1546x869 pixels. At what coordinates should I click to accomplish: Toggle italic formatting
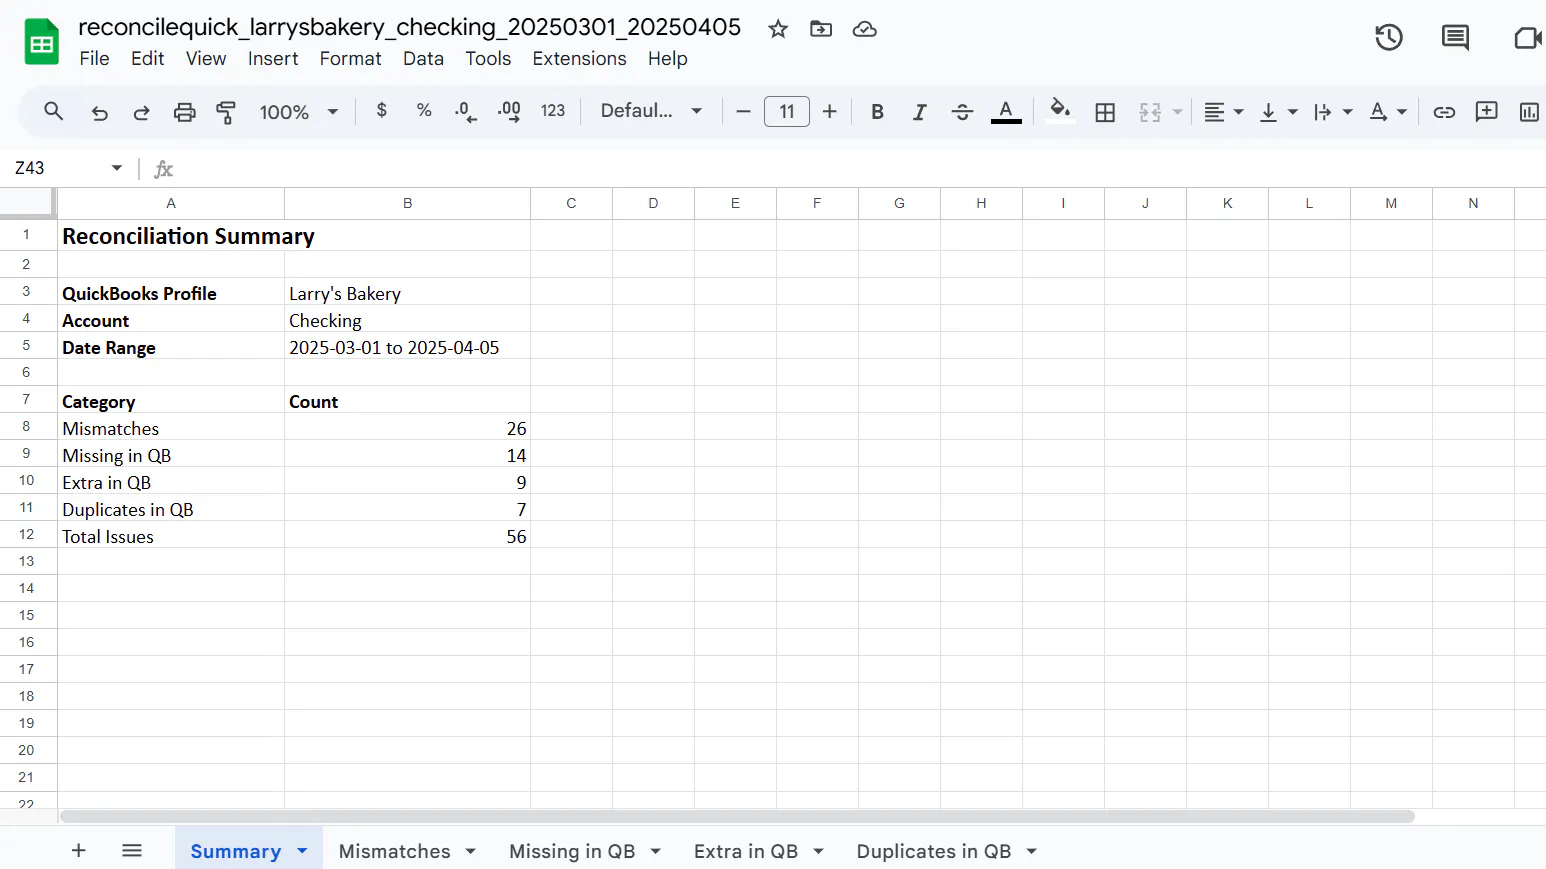point(920,112)
